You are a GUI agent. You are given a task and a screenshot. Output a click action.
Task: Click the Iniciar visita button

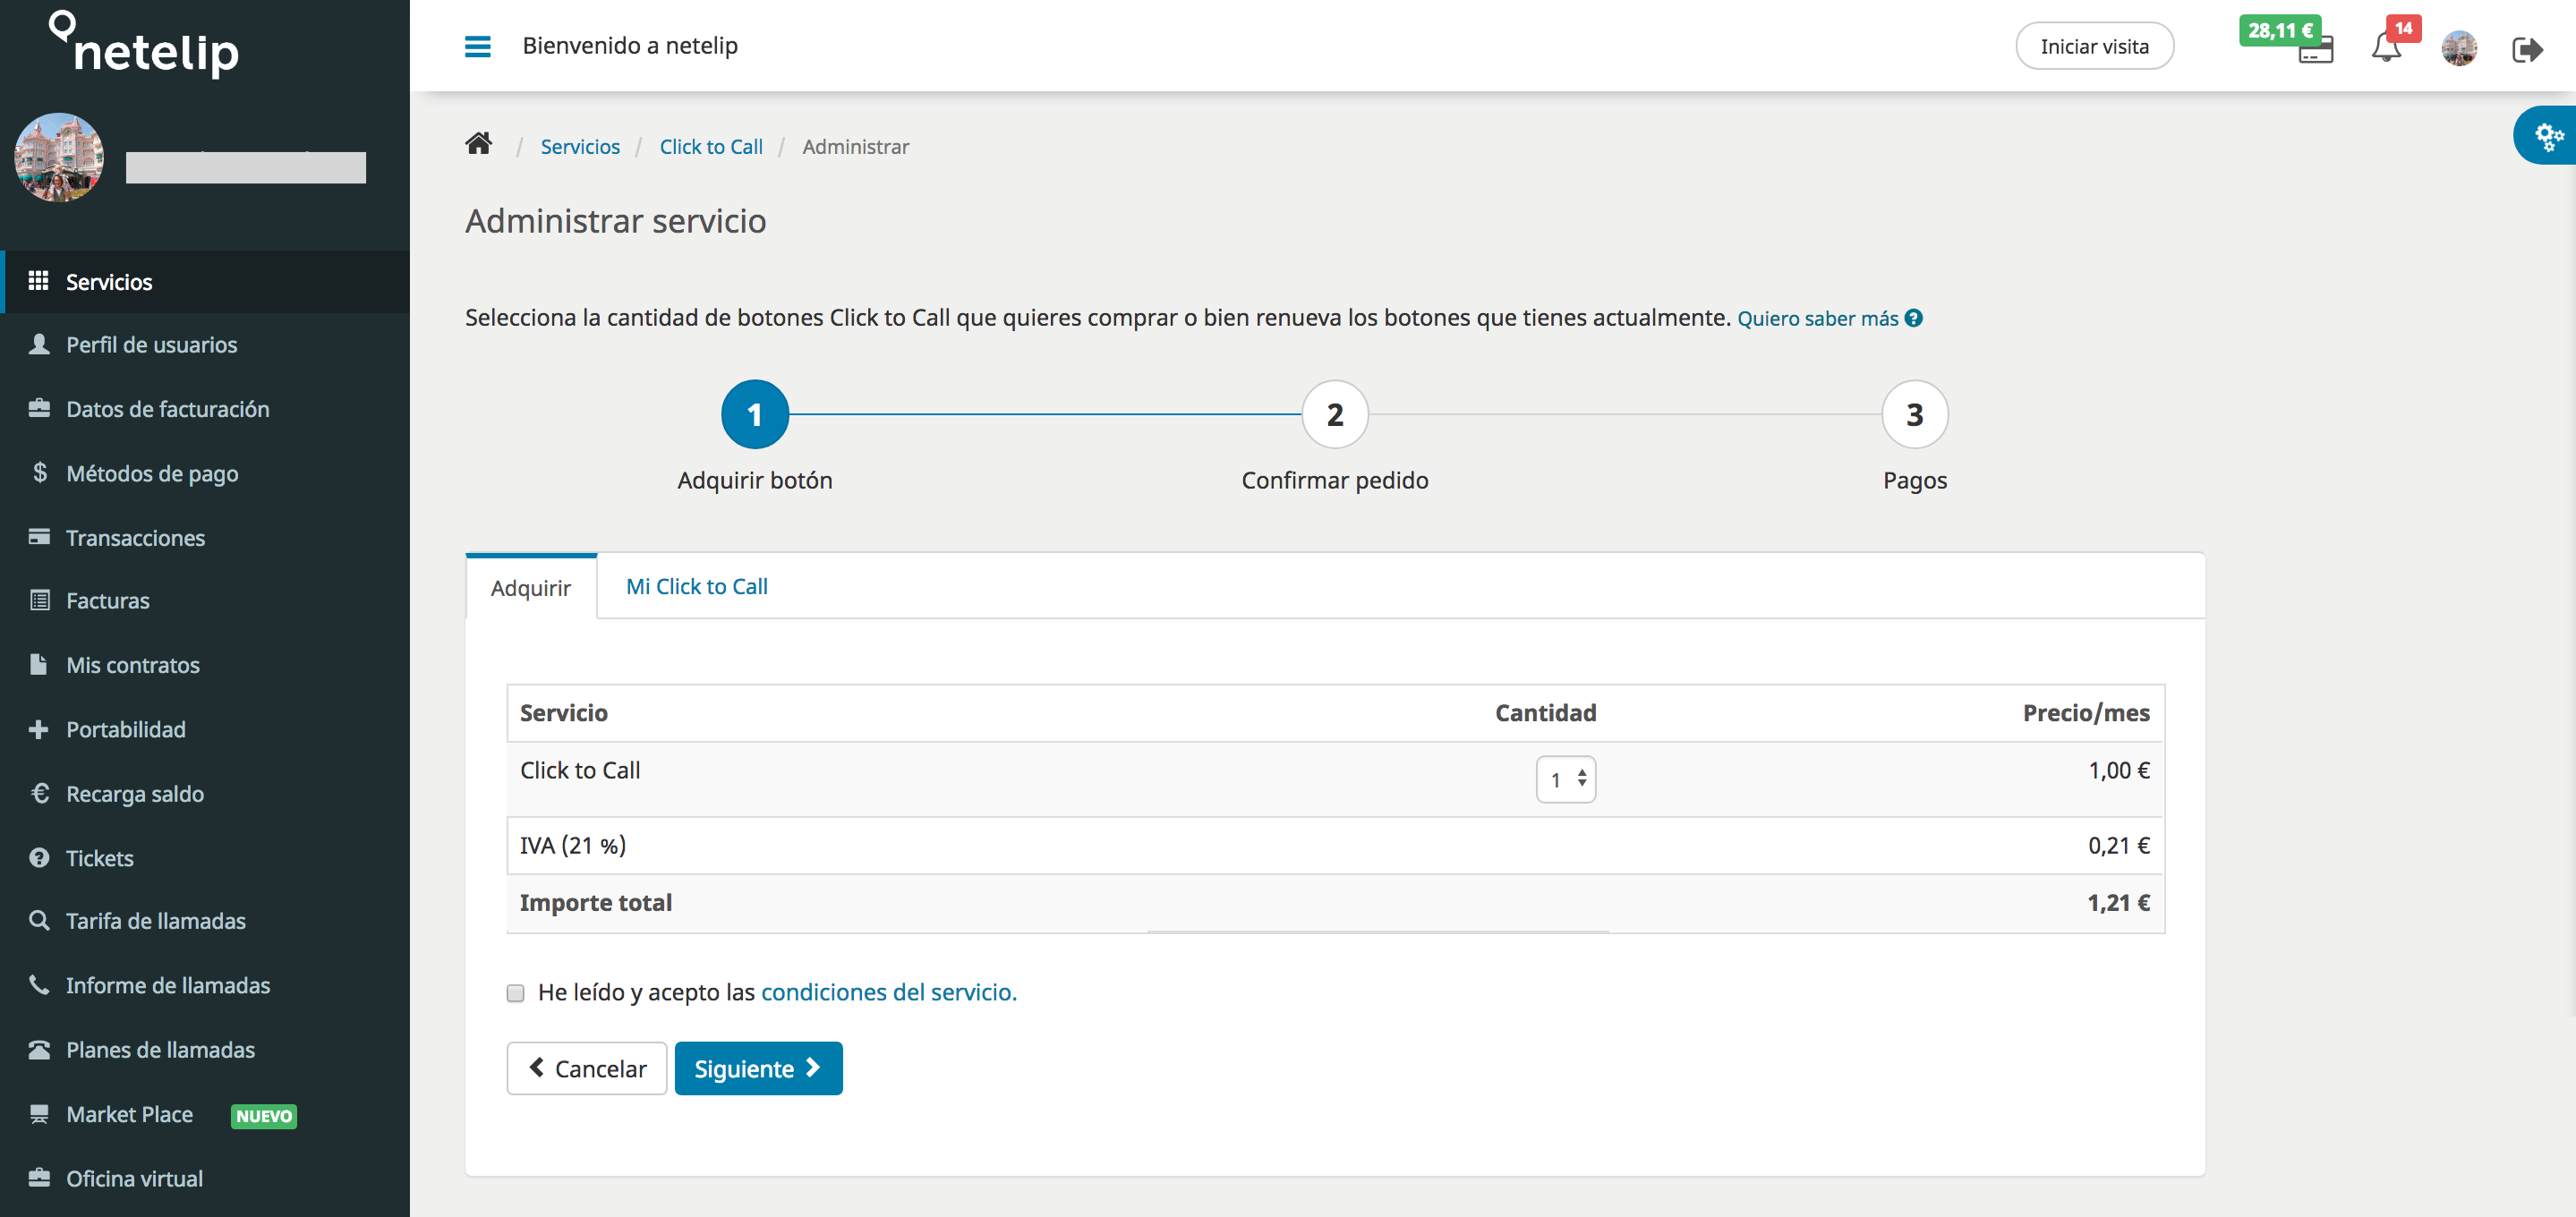[2096, 45]
